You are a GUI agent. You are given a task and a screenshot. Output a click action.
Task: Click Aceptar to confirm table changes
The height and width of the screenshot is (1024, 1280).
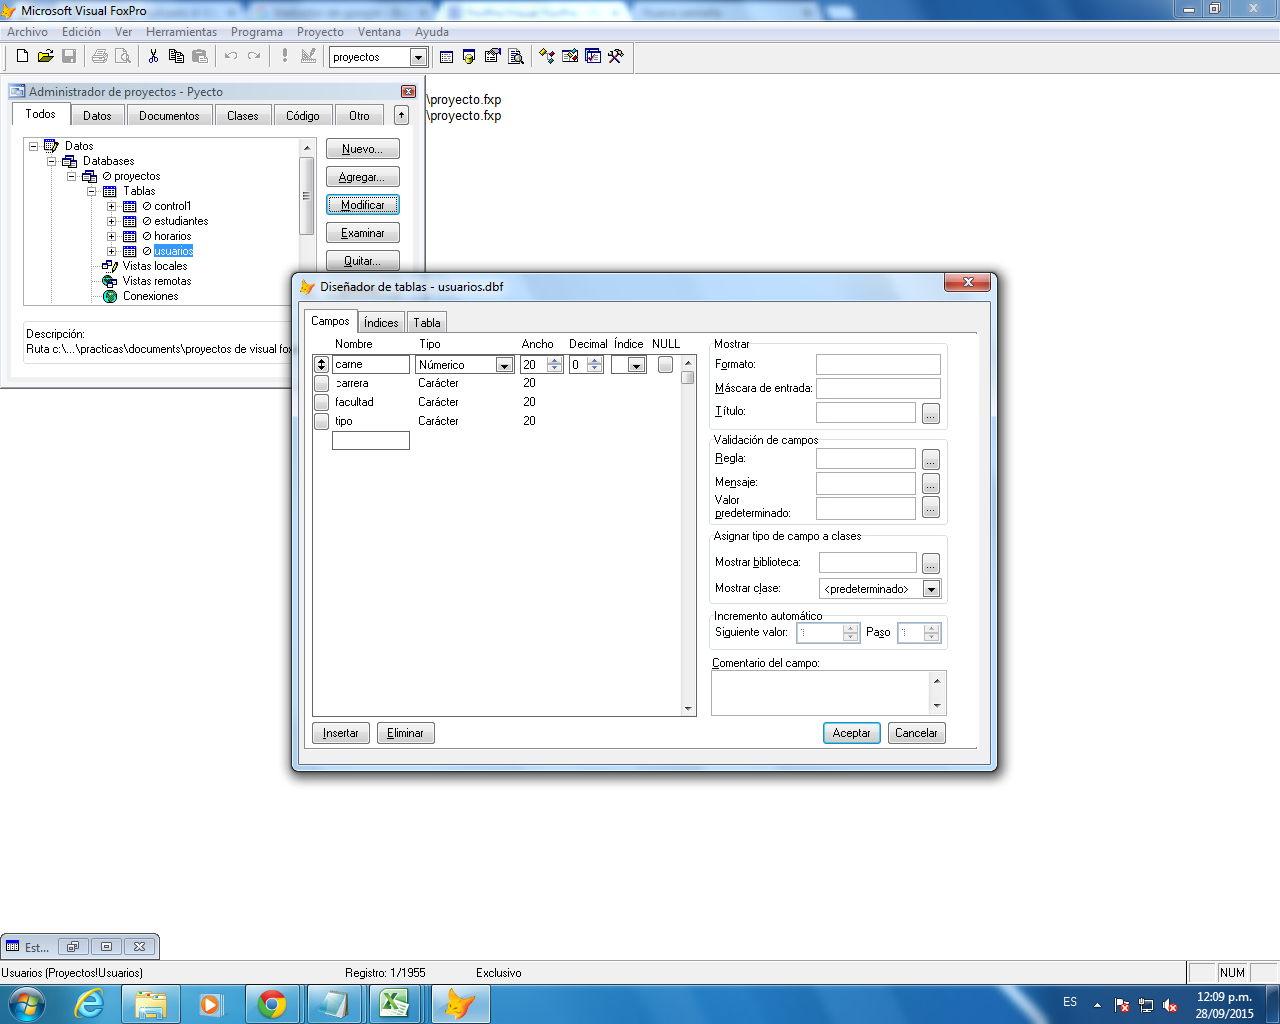coord(852,733)
